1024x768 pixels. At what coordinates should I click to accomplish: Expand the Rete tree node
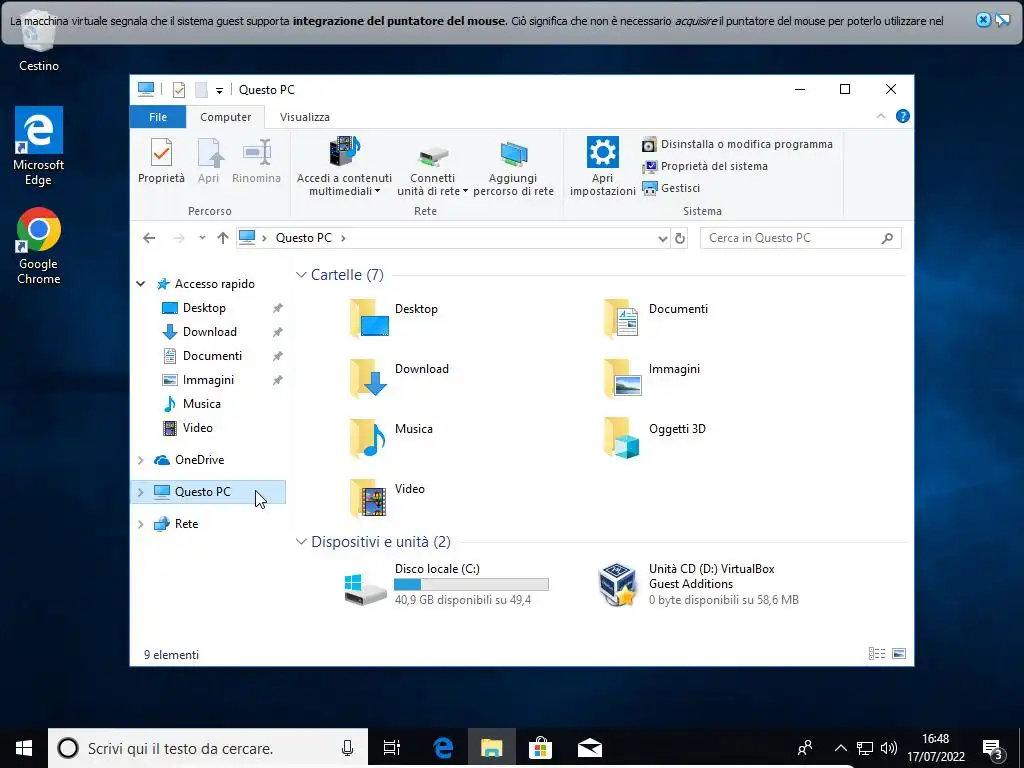tap(140, 524)
